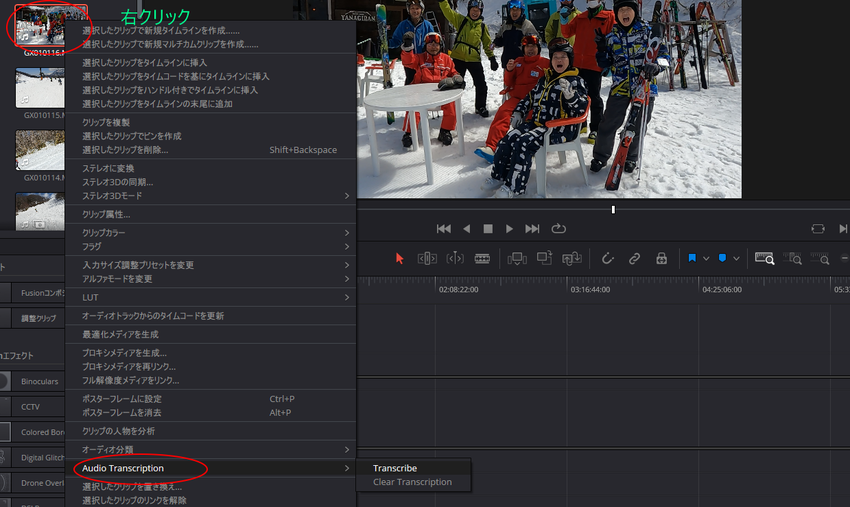Screen dimensions: 850x507
Task: Expand the クリップカラー submenu
Action: pos(211,233)
